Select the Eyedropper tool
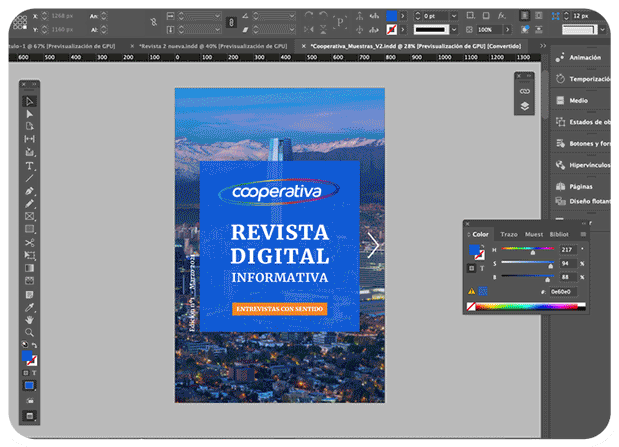This screenshot has height=447, width=619. 29,307
